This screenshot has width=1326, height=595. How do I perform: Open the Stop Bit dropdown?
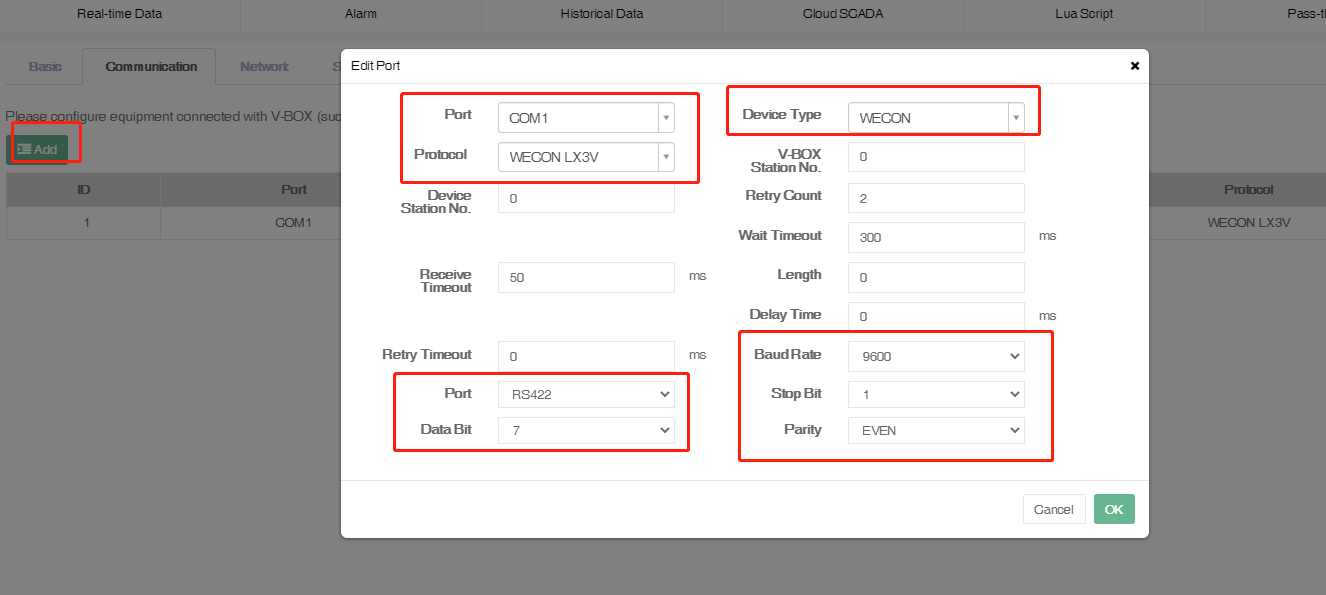click(x=936, y=394)
